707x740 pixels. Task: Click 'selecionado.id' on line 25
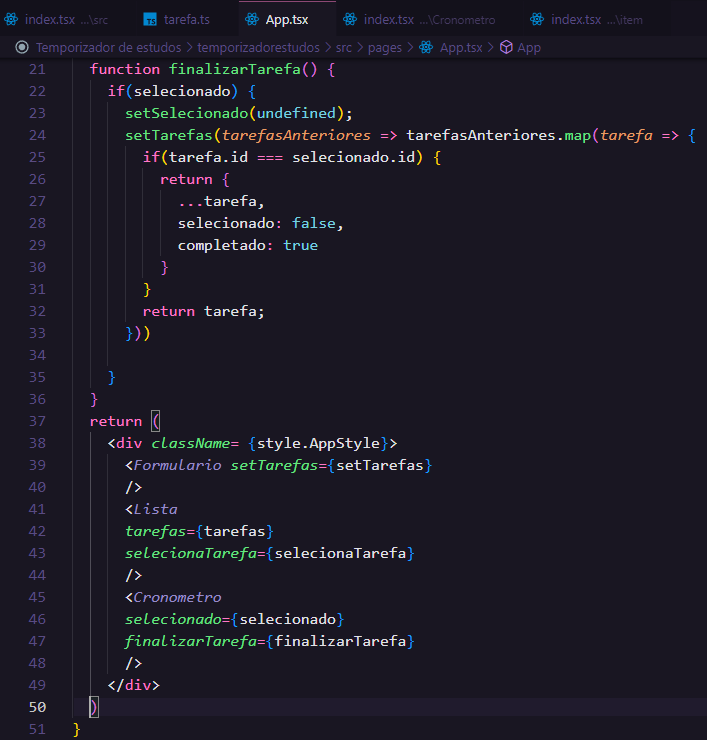click(354, 157)
